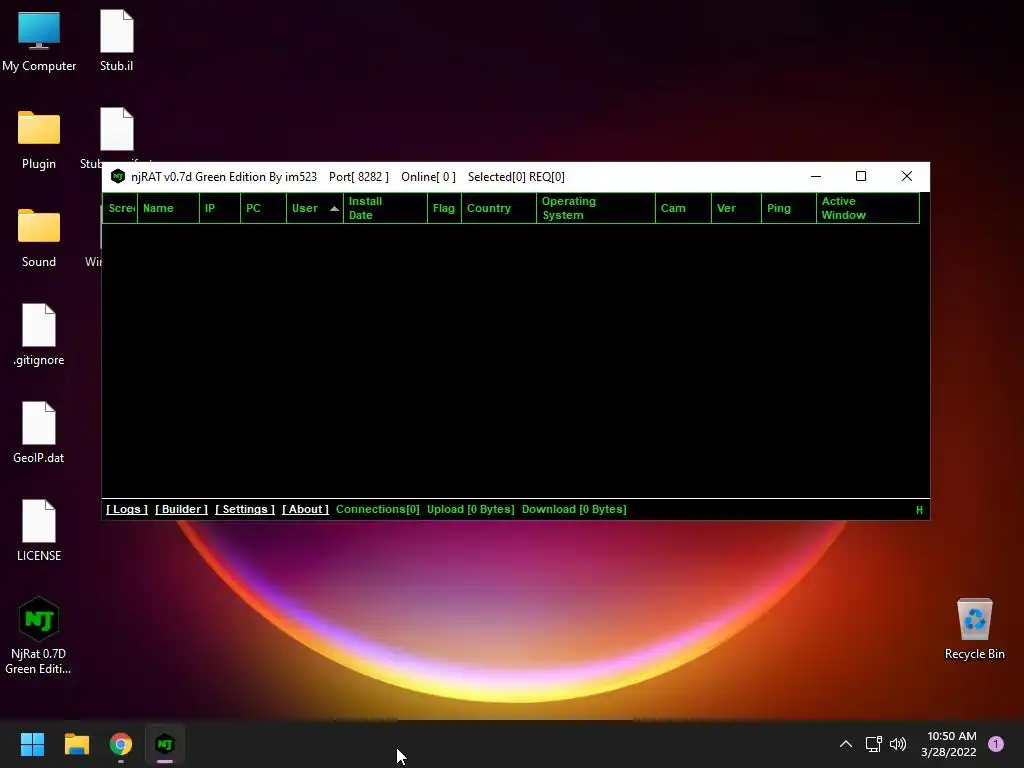Viewport: 1024px width, 768px height.
Task: Close the njRAT window
Action: (x=906, y=176)
